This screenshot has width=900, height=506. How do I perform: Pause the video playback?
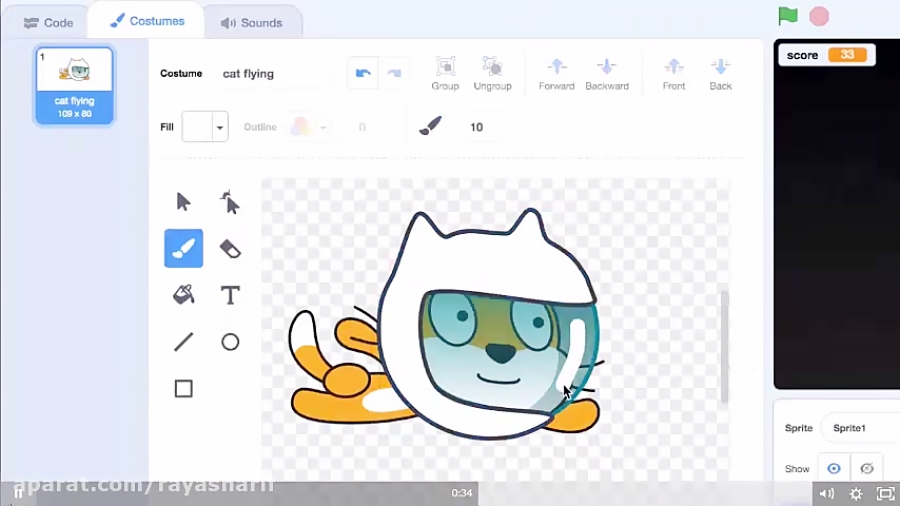[x=18, y=493]
